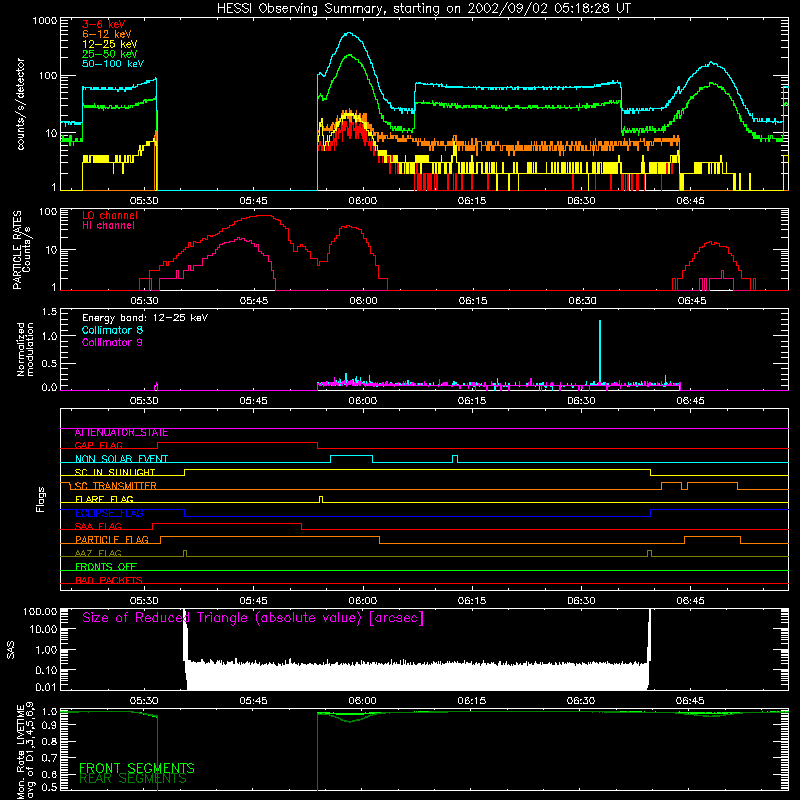Click the 1.5 tick on modulation axis

(x=49, y=312)
